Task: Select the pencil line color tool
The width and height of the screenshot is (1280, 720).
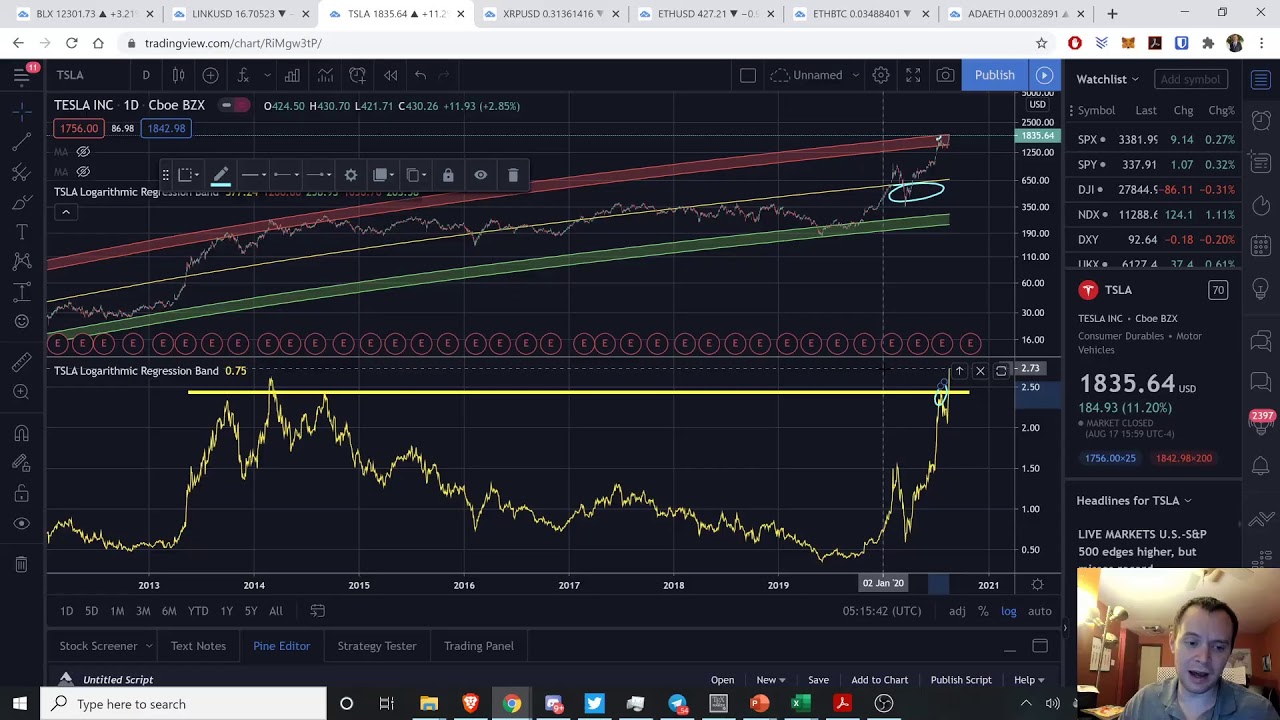Action: click(x=221, y=175)
